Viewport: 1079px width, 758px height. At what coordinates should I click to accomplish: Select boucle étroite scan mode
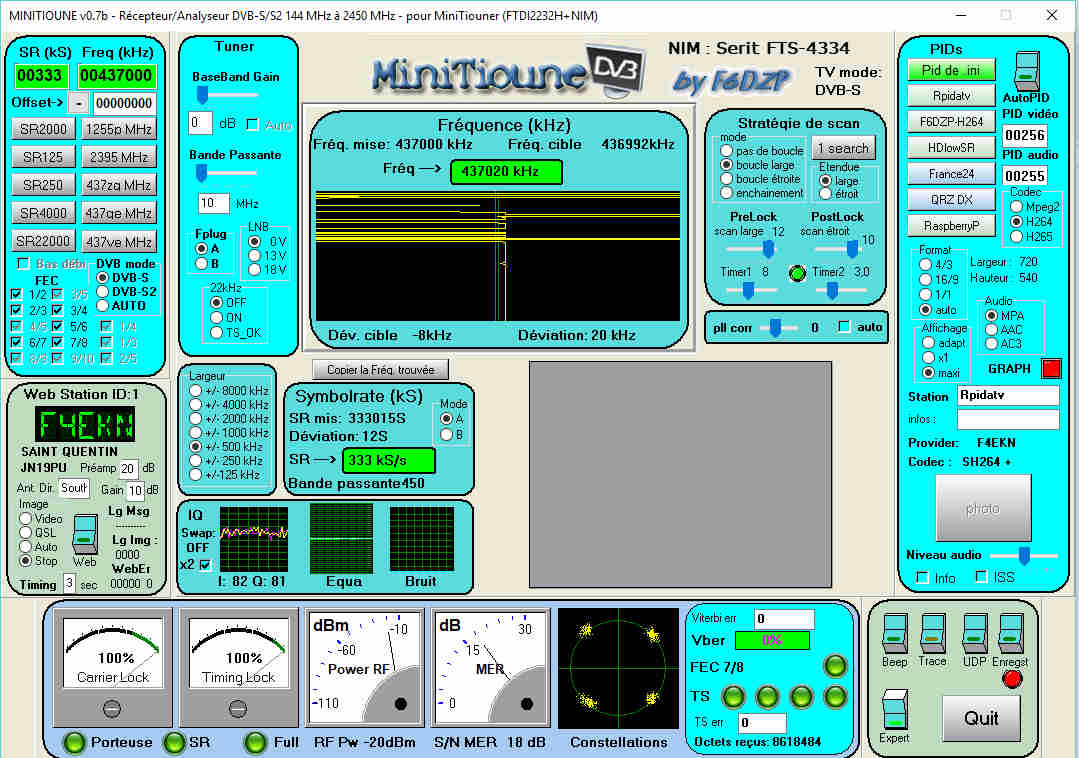[727, 179]
